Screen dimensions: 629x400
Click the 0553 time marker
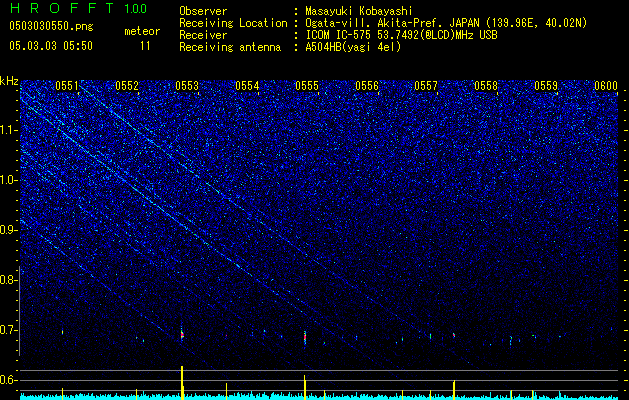tap(187, 86)
